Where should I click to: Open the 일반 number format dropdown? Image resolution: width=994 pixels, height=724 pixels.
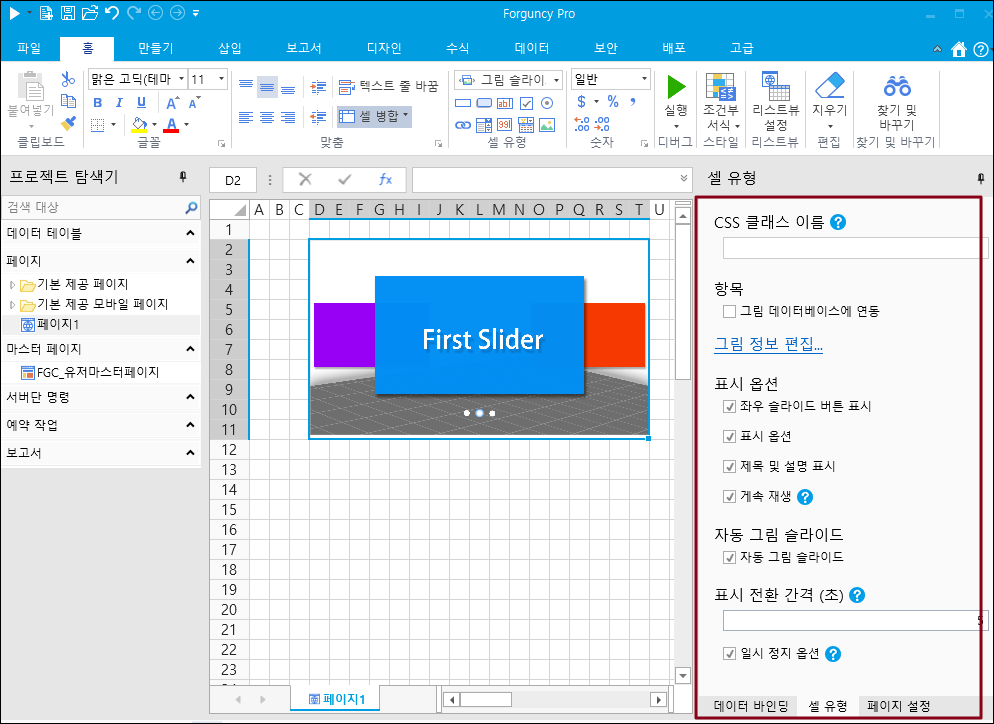(x=610, y=79)
